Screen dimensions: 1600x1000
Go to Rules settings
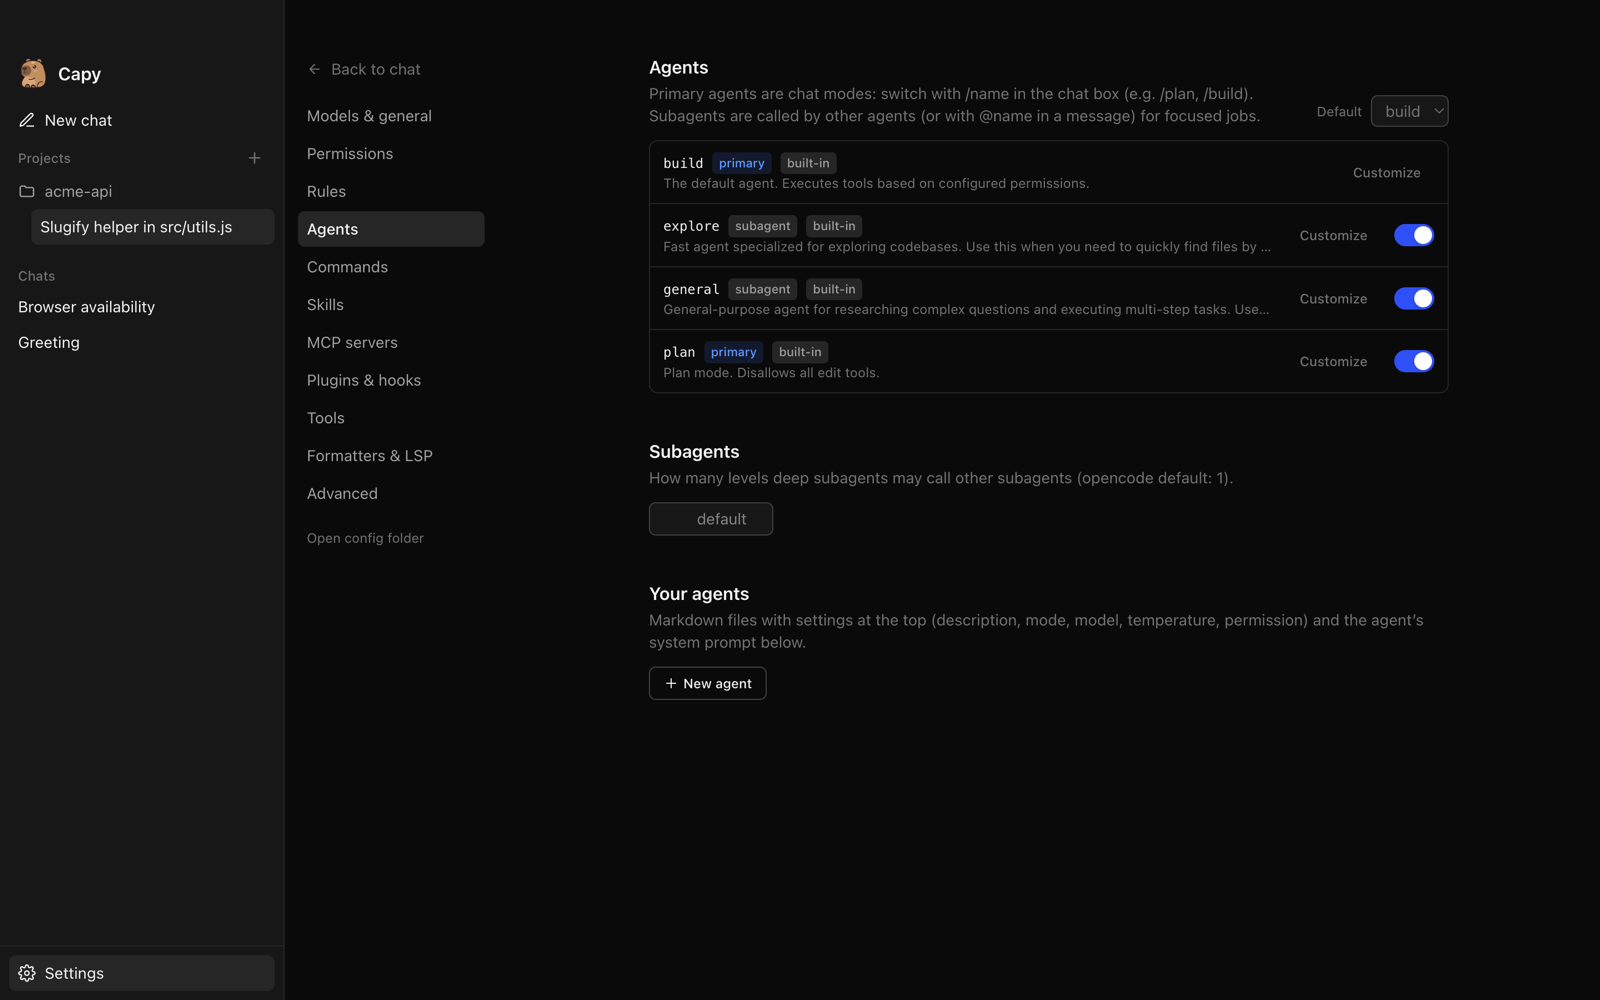pyautogui.click(x=391, y=191)
